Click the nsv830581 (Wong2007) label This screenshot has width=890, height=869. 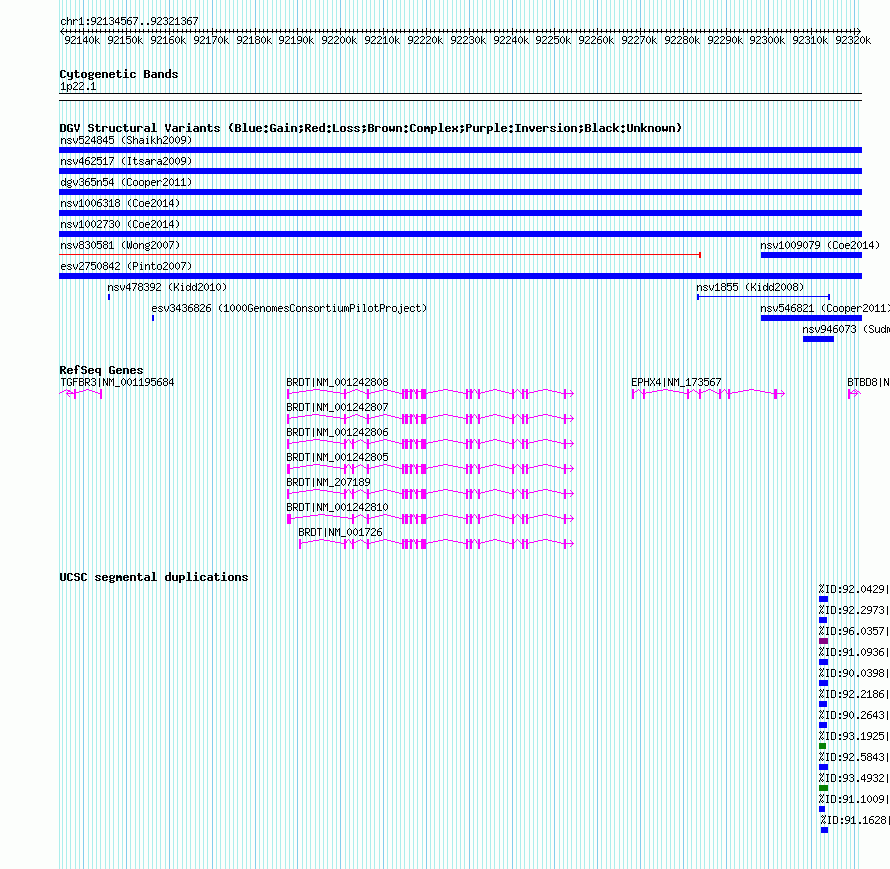120,245
